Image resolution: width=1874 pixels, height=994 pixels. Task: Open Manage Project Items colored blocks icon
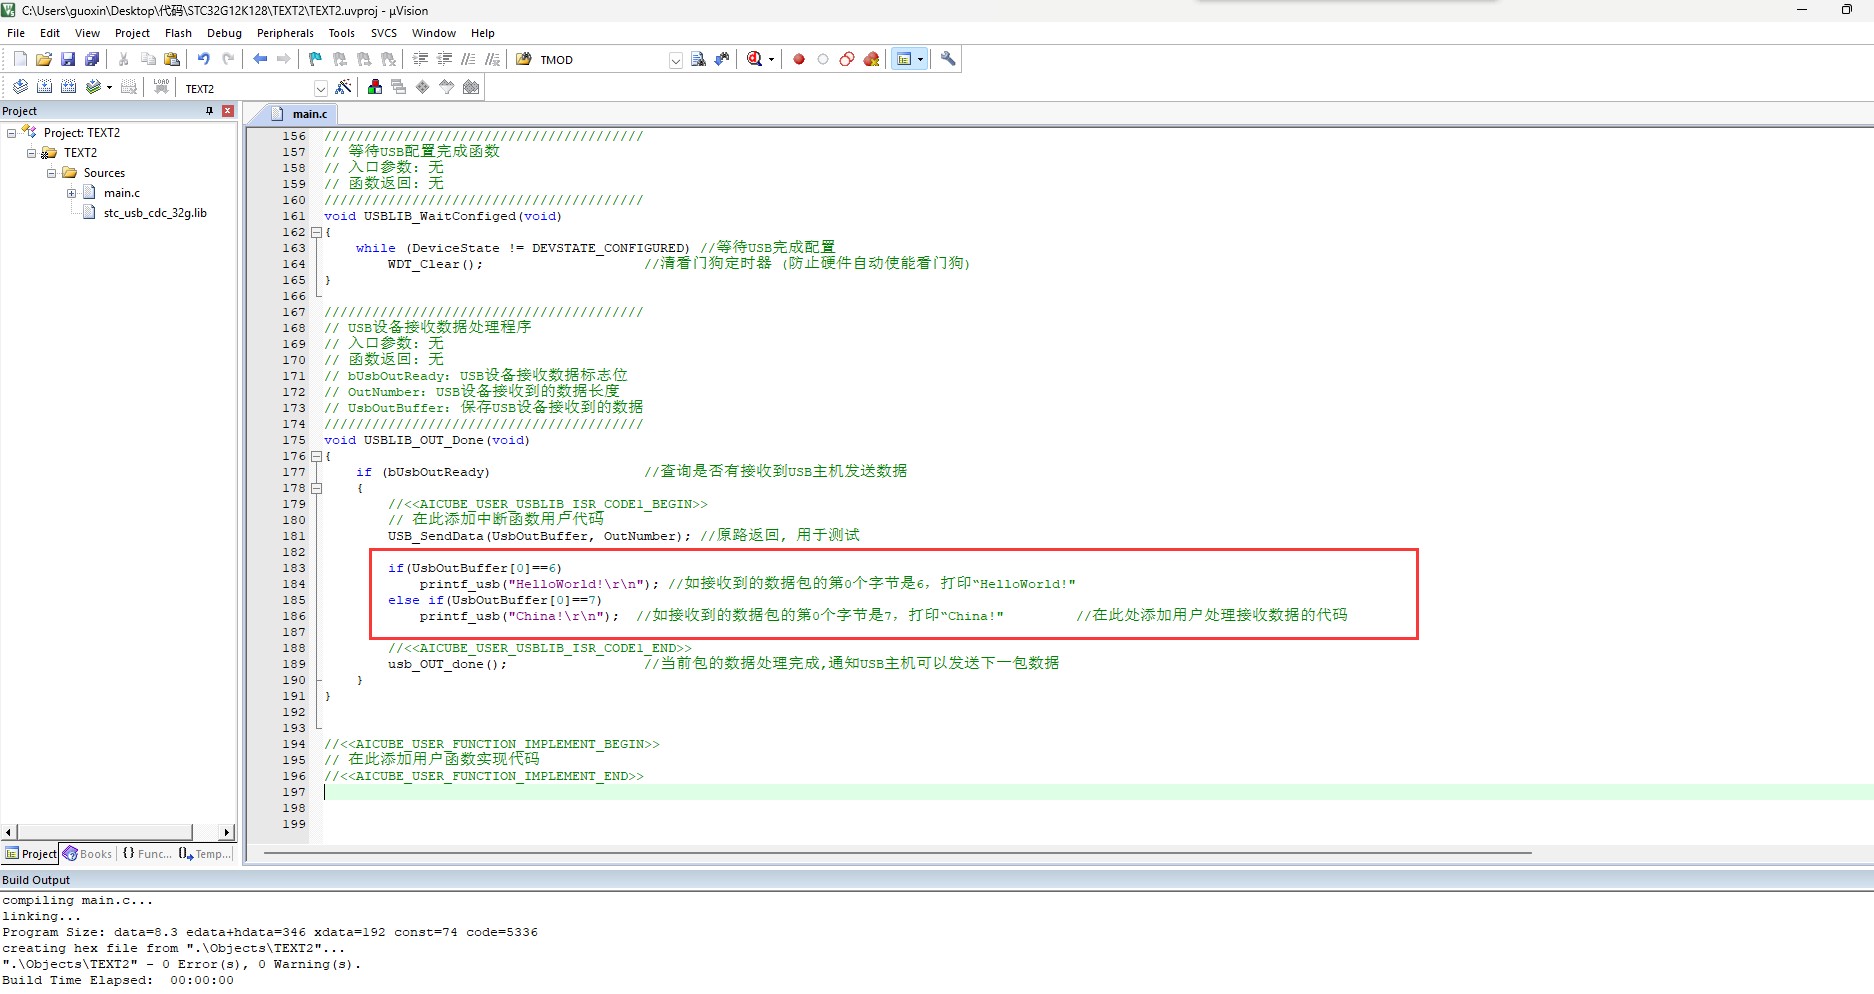click(x=375, y=88)
